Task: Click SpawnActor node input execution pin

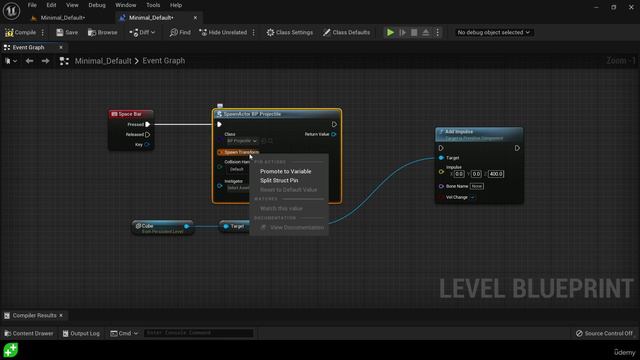Action: [x=220, y=124]
